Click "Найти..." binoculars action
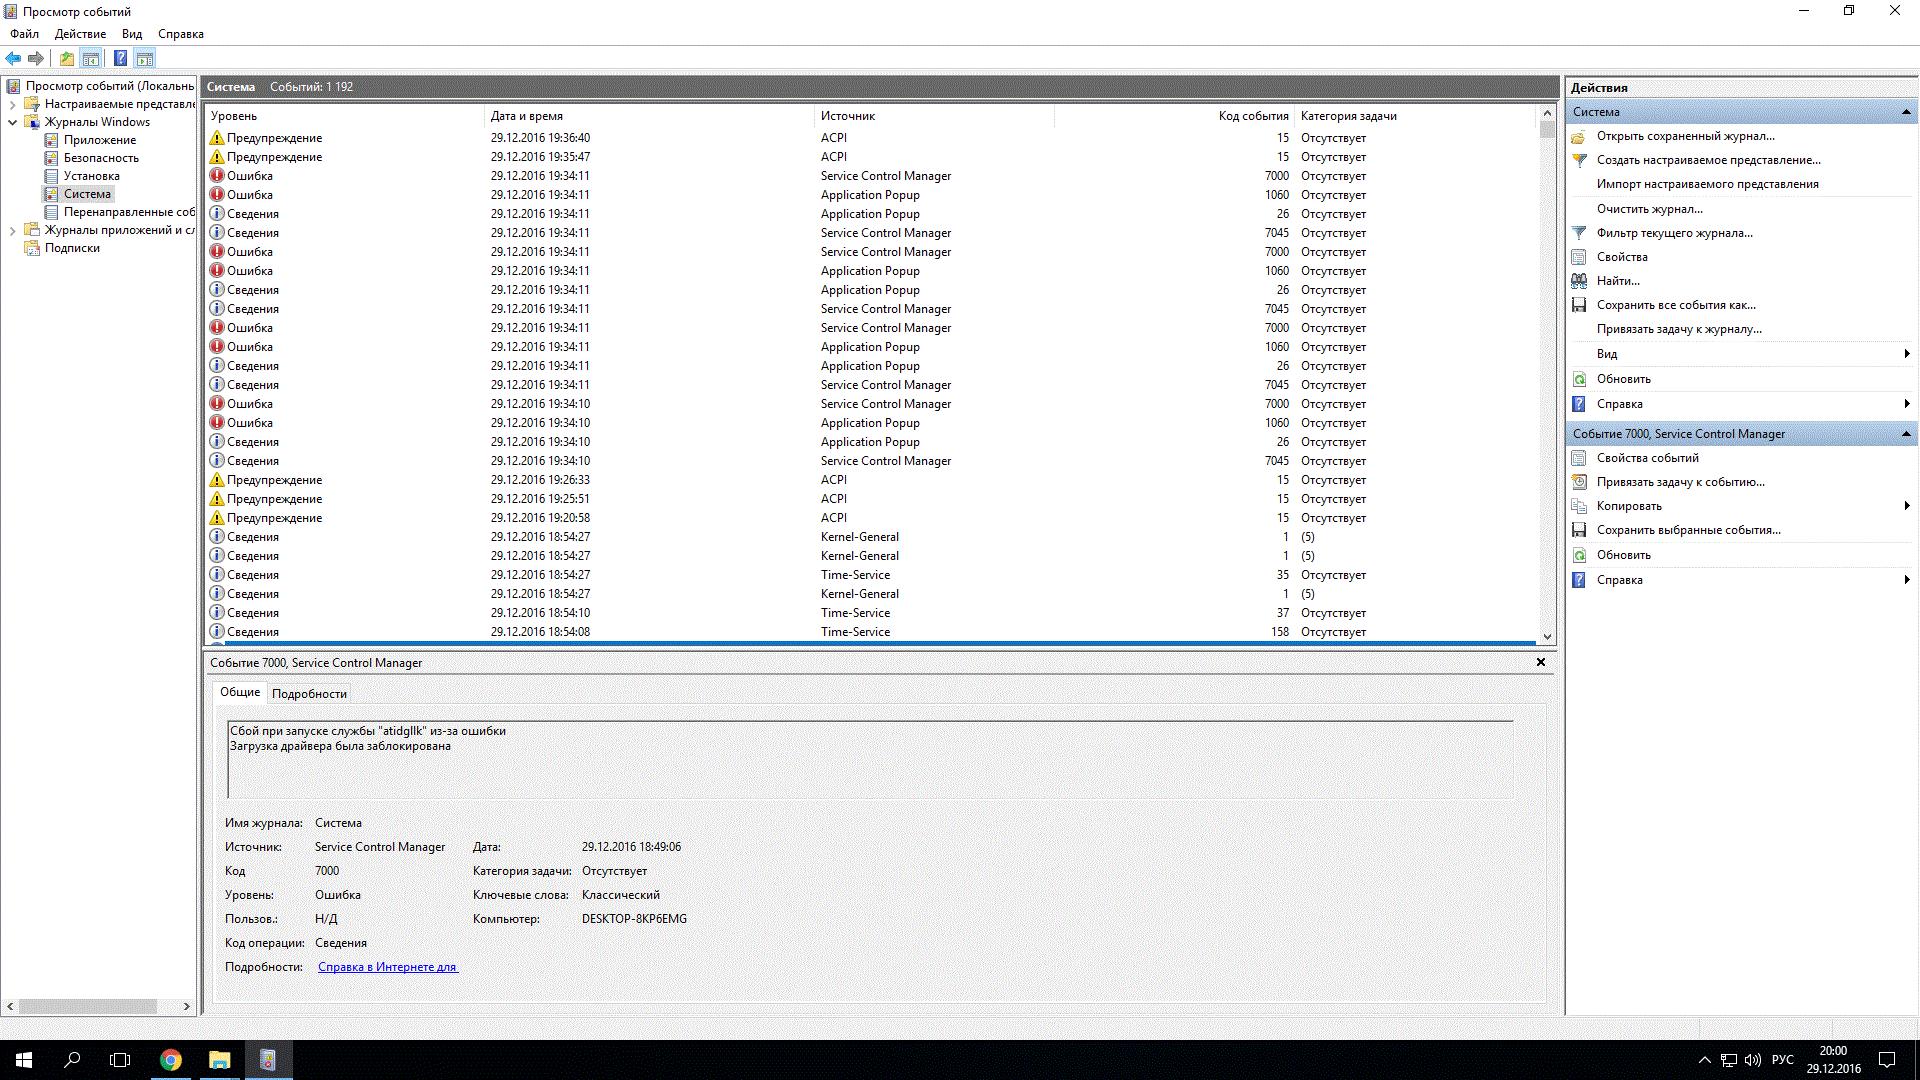Screen dimensions: 1920x1080 [x=1617, y=281]
